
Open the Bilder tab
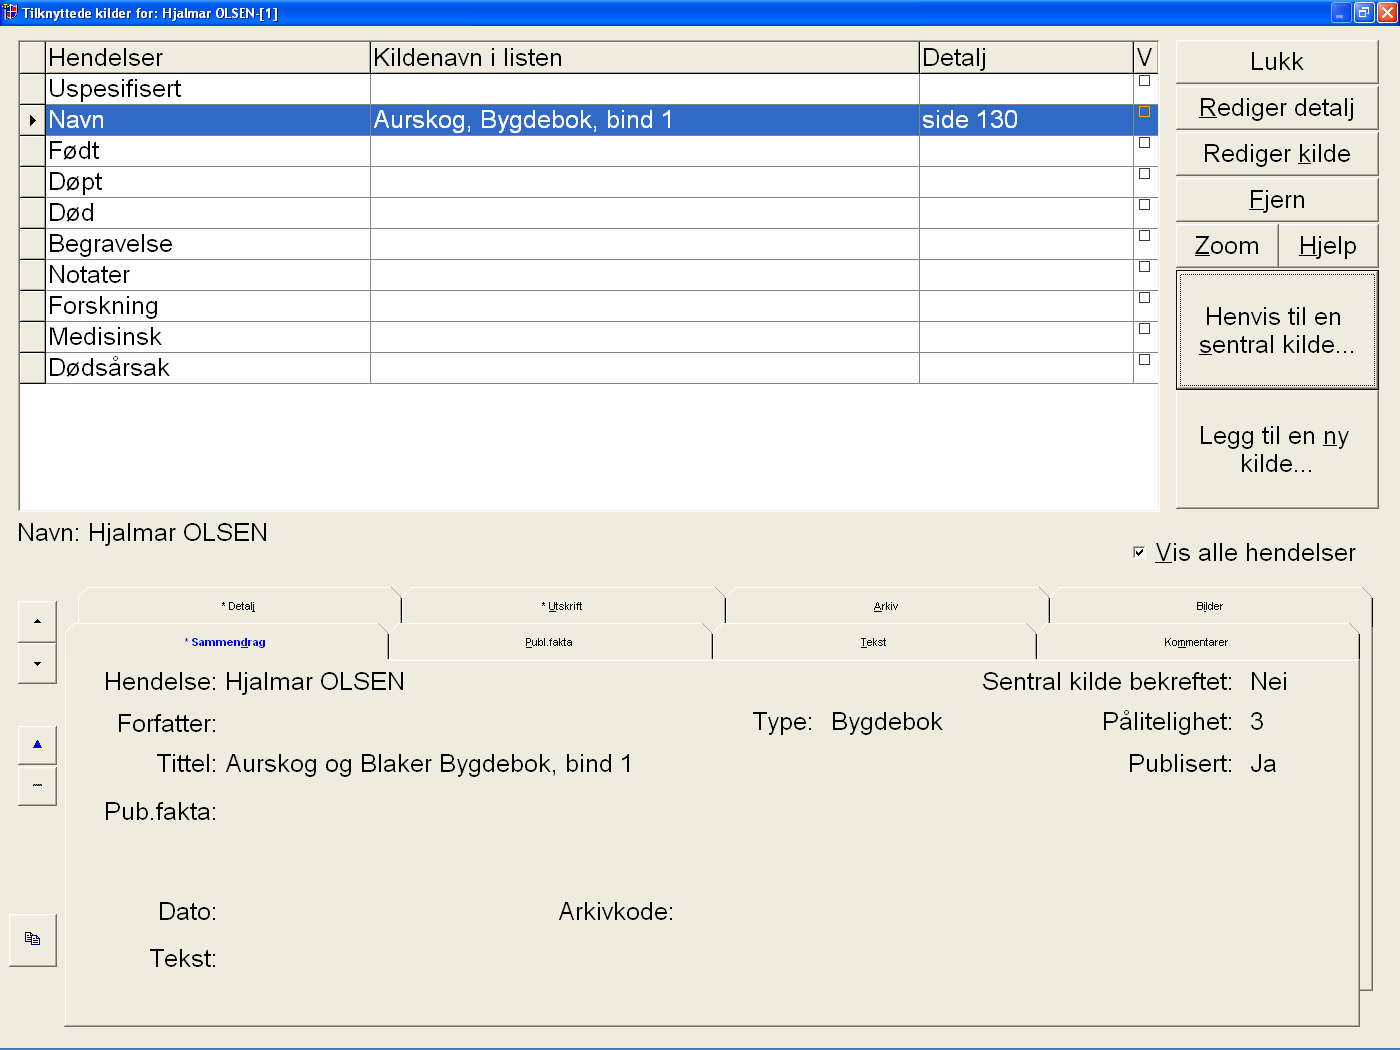tap(1210, 606)
